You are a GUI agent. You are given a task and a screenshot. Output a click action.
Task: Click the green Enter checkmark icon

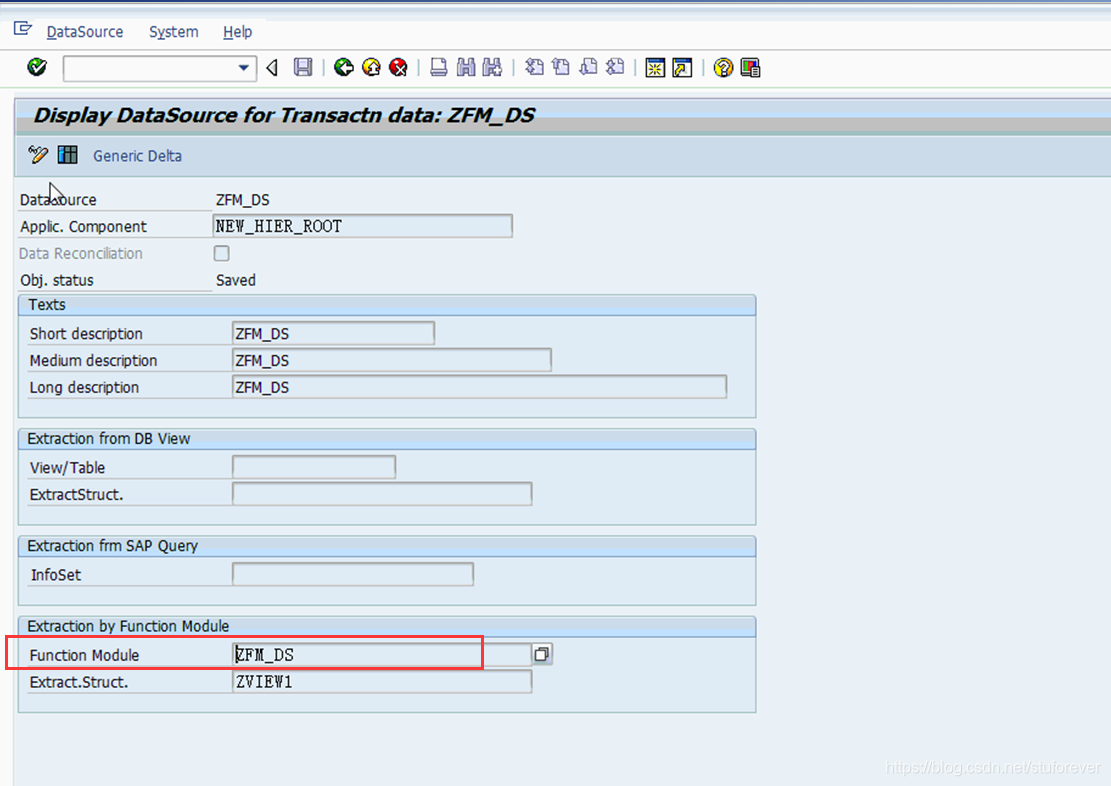click(x=37, y=67)
